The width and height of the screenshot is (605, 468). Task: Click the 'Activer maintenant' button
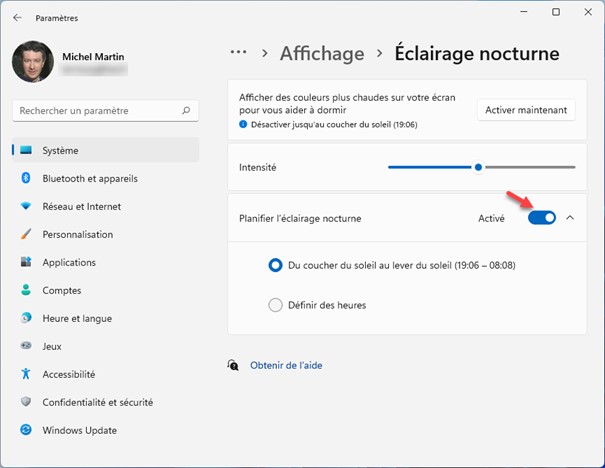tap(525, 110)
